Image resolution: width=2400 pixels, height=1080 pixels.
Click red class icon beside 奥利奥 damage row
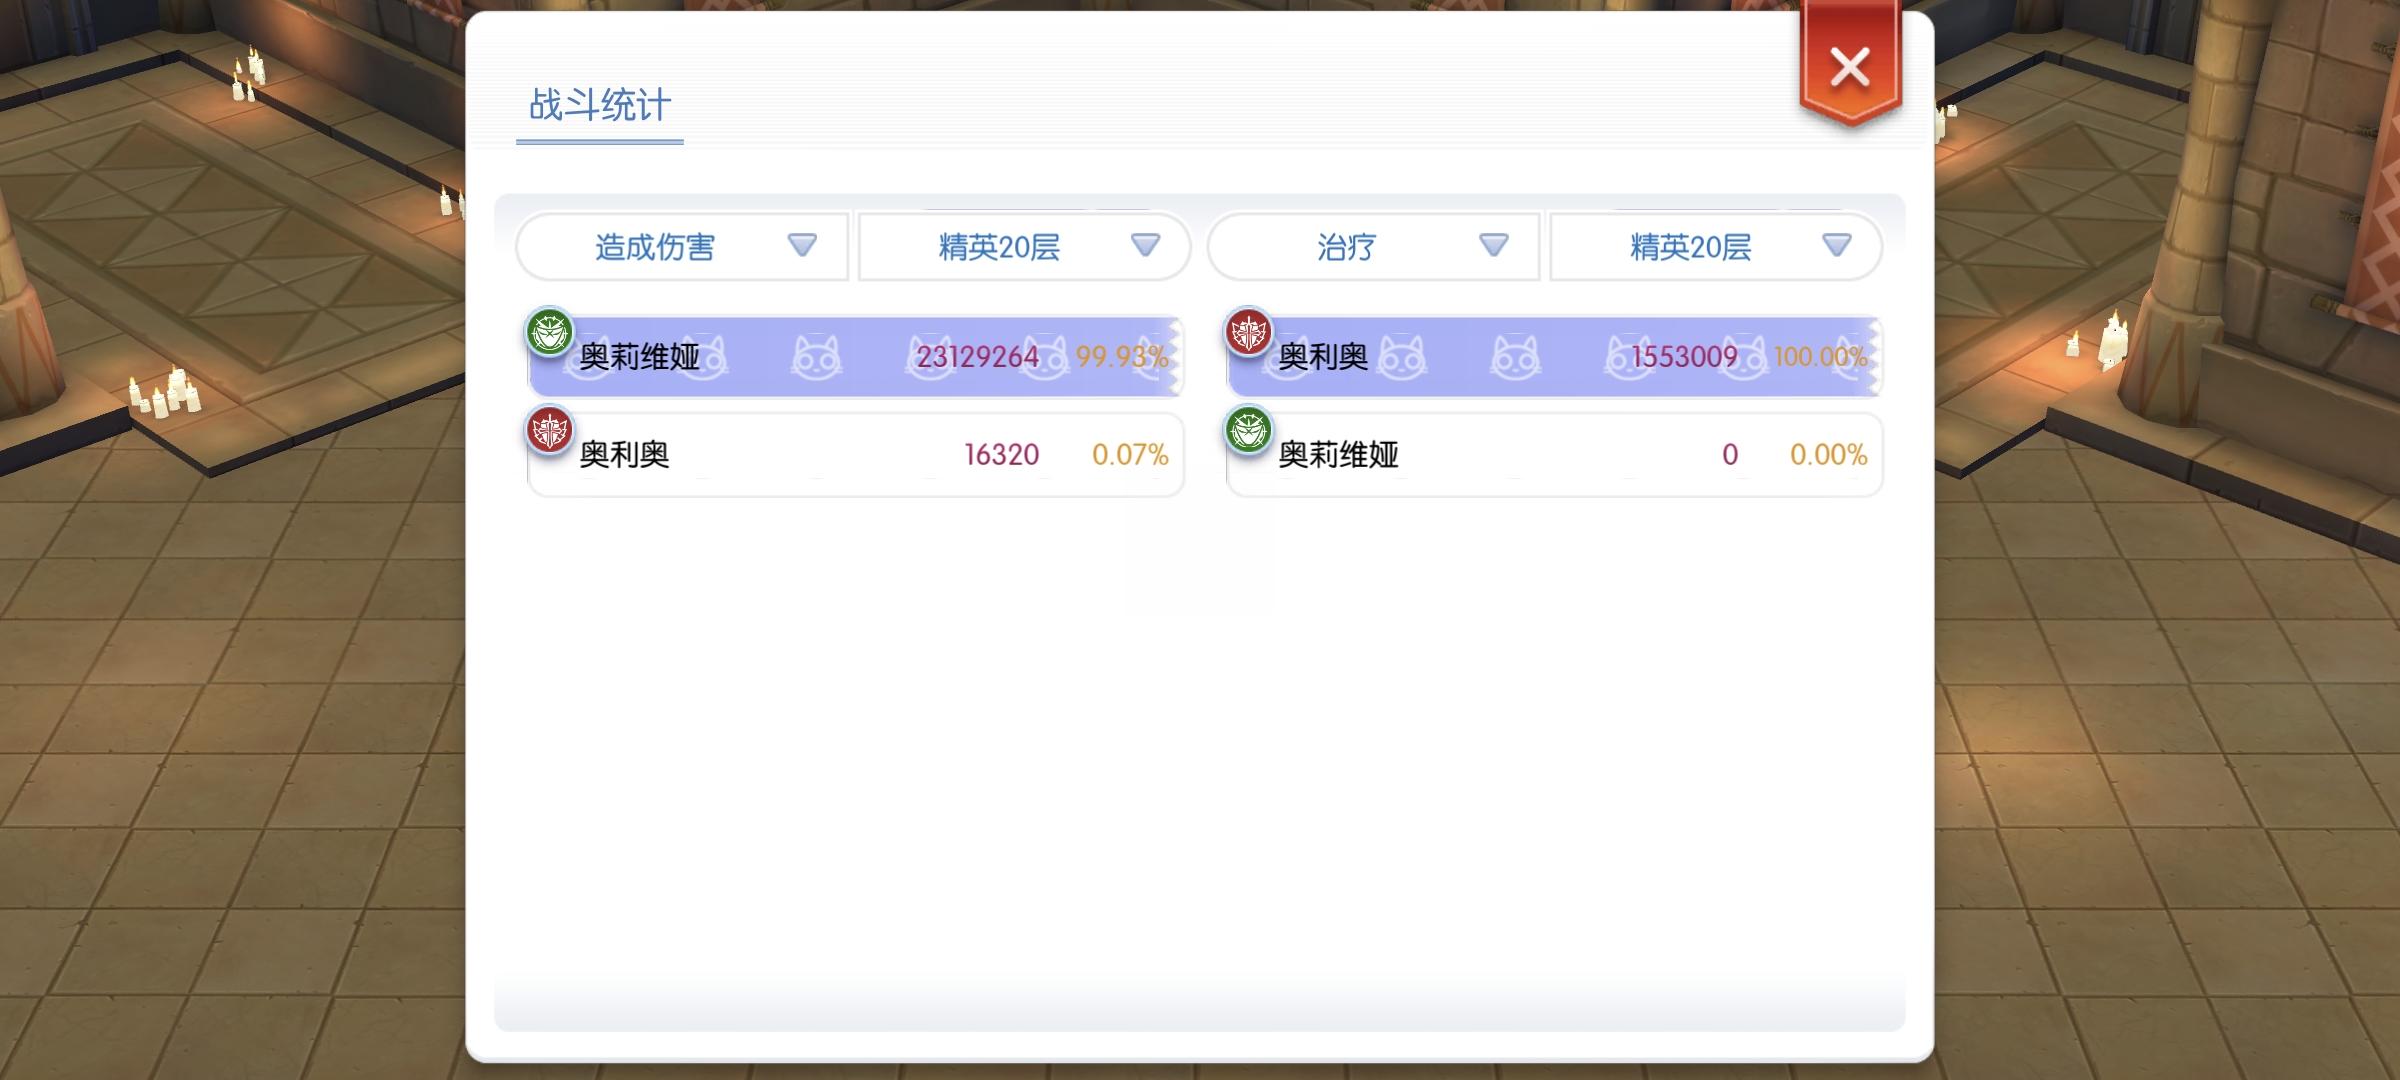coord(550,431)
